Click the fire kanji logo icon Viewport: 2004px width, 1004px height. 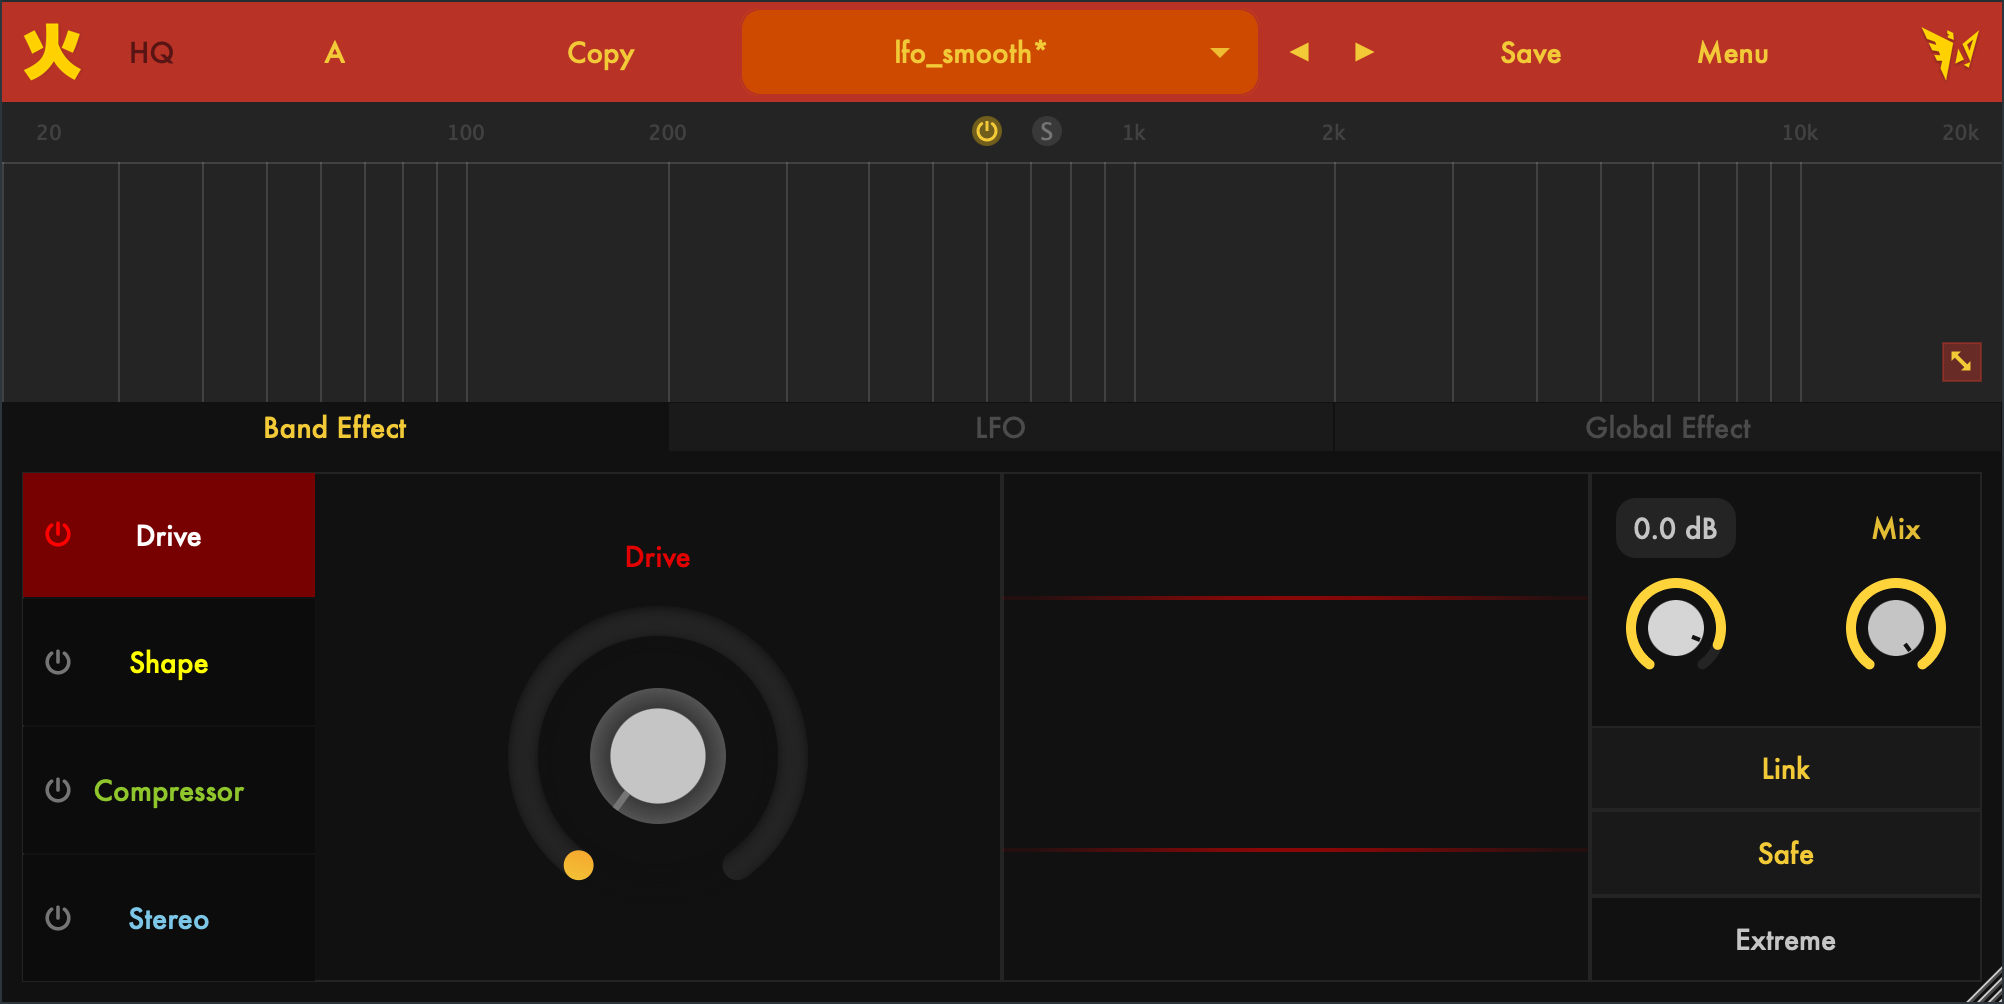52,52
